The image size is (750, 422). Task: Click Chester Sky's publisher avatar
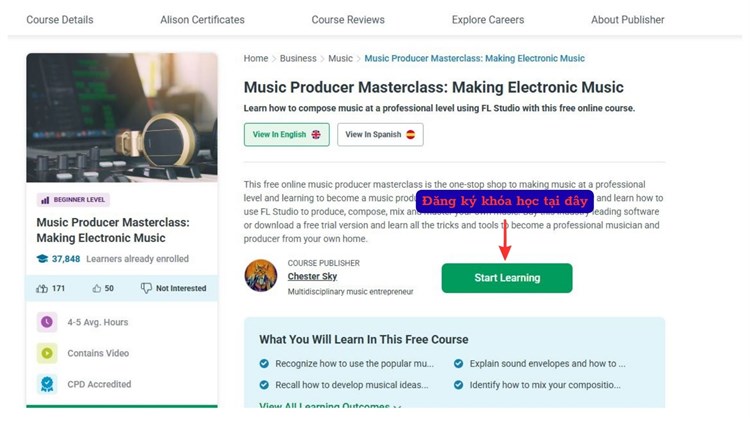[x=261, y=276]
